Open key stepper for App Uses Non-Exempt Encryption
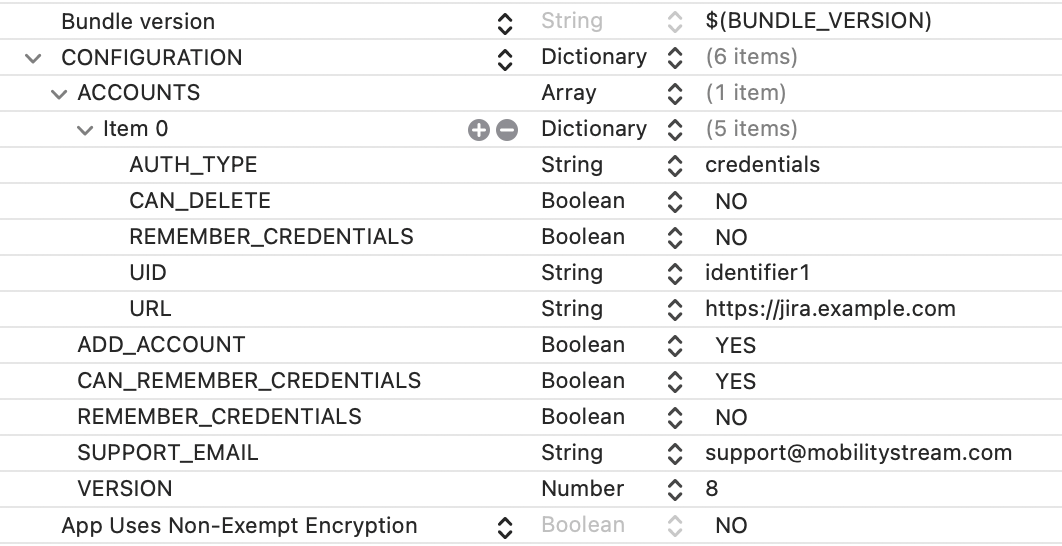The image size is (1062, 546). 505,526
